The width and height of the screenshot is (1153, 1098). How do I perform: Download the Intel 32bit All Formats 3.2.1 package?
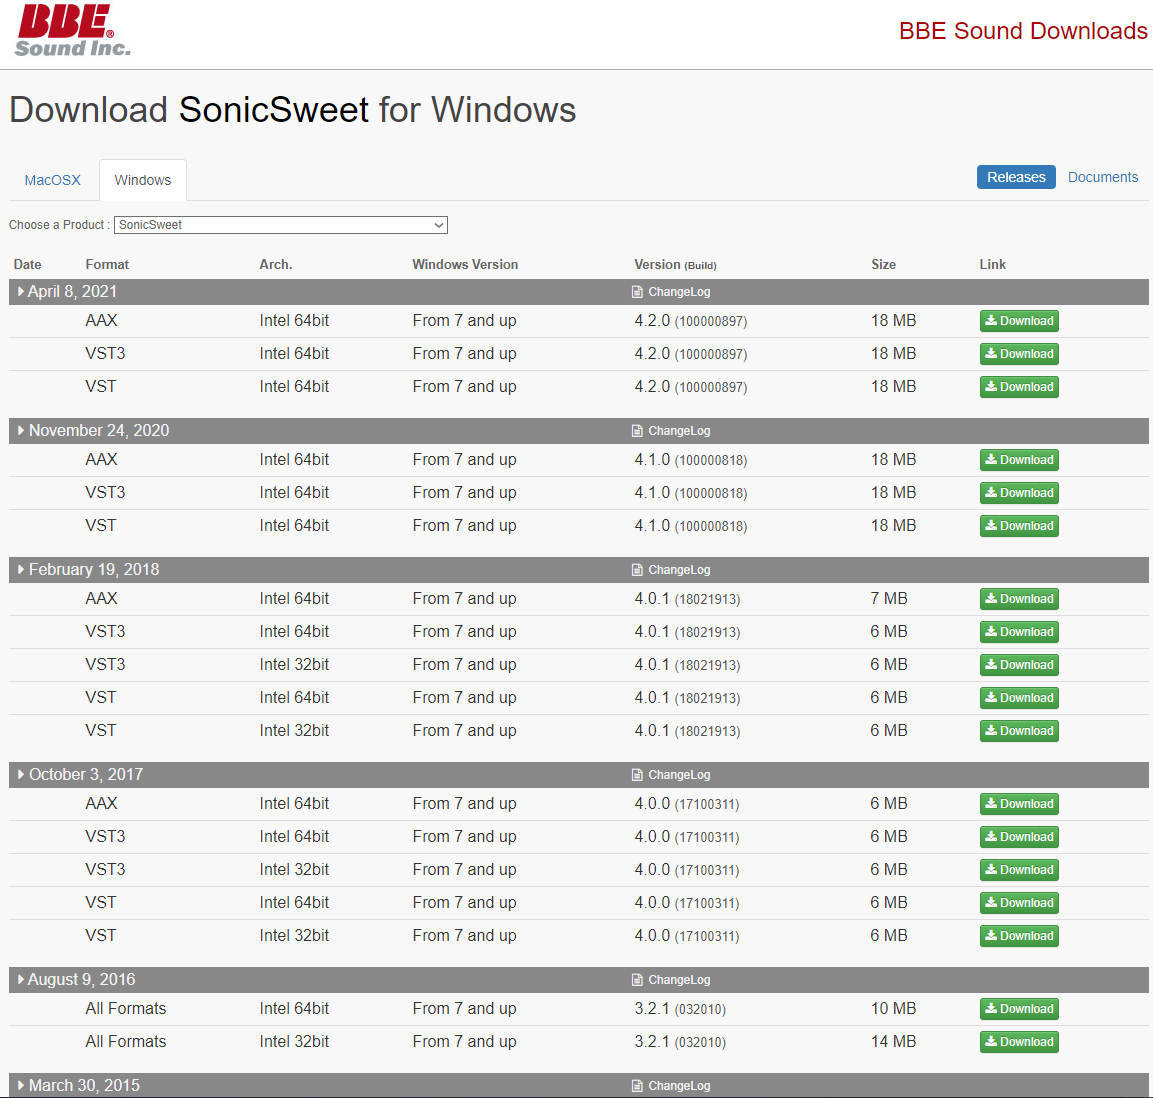(1019, 1041)
